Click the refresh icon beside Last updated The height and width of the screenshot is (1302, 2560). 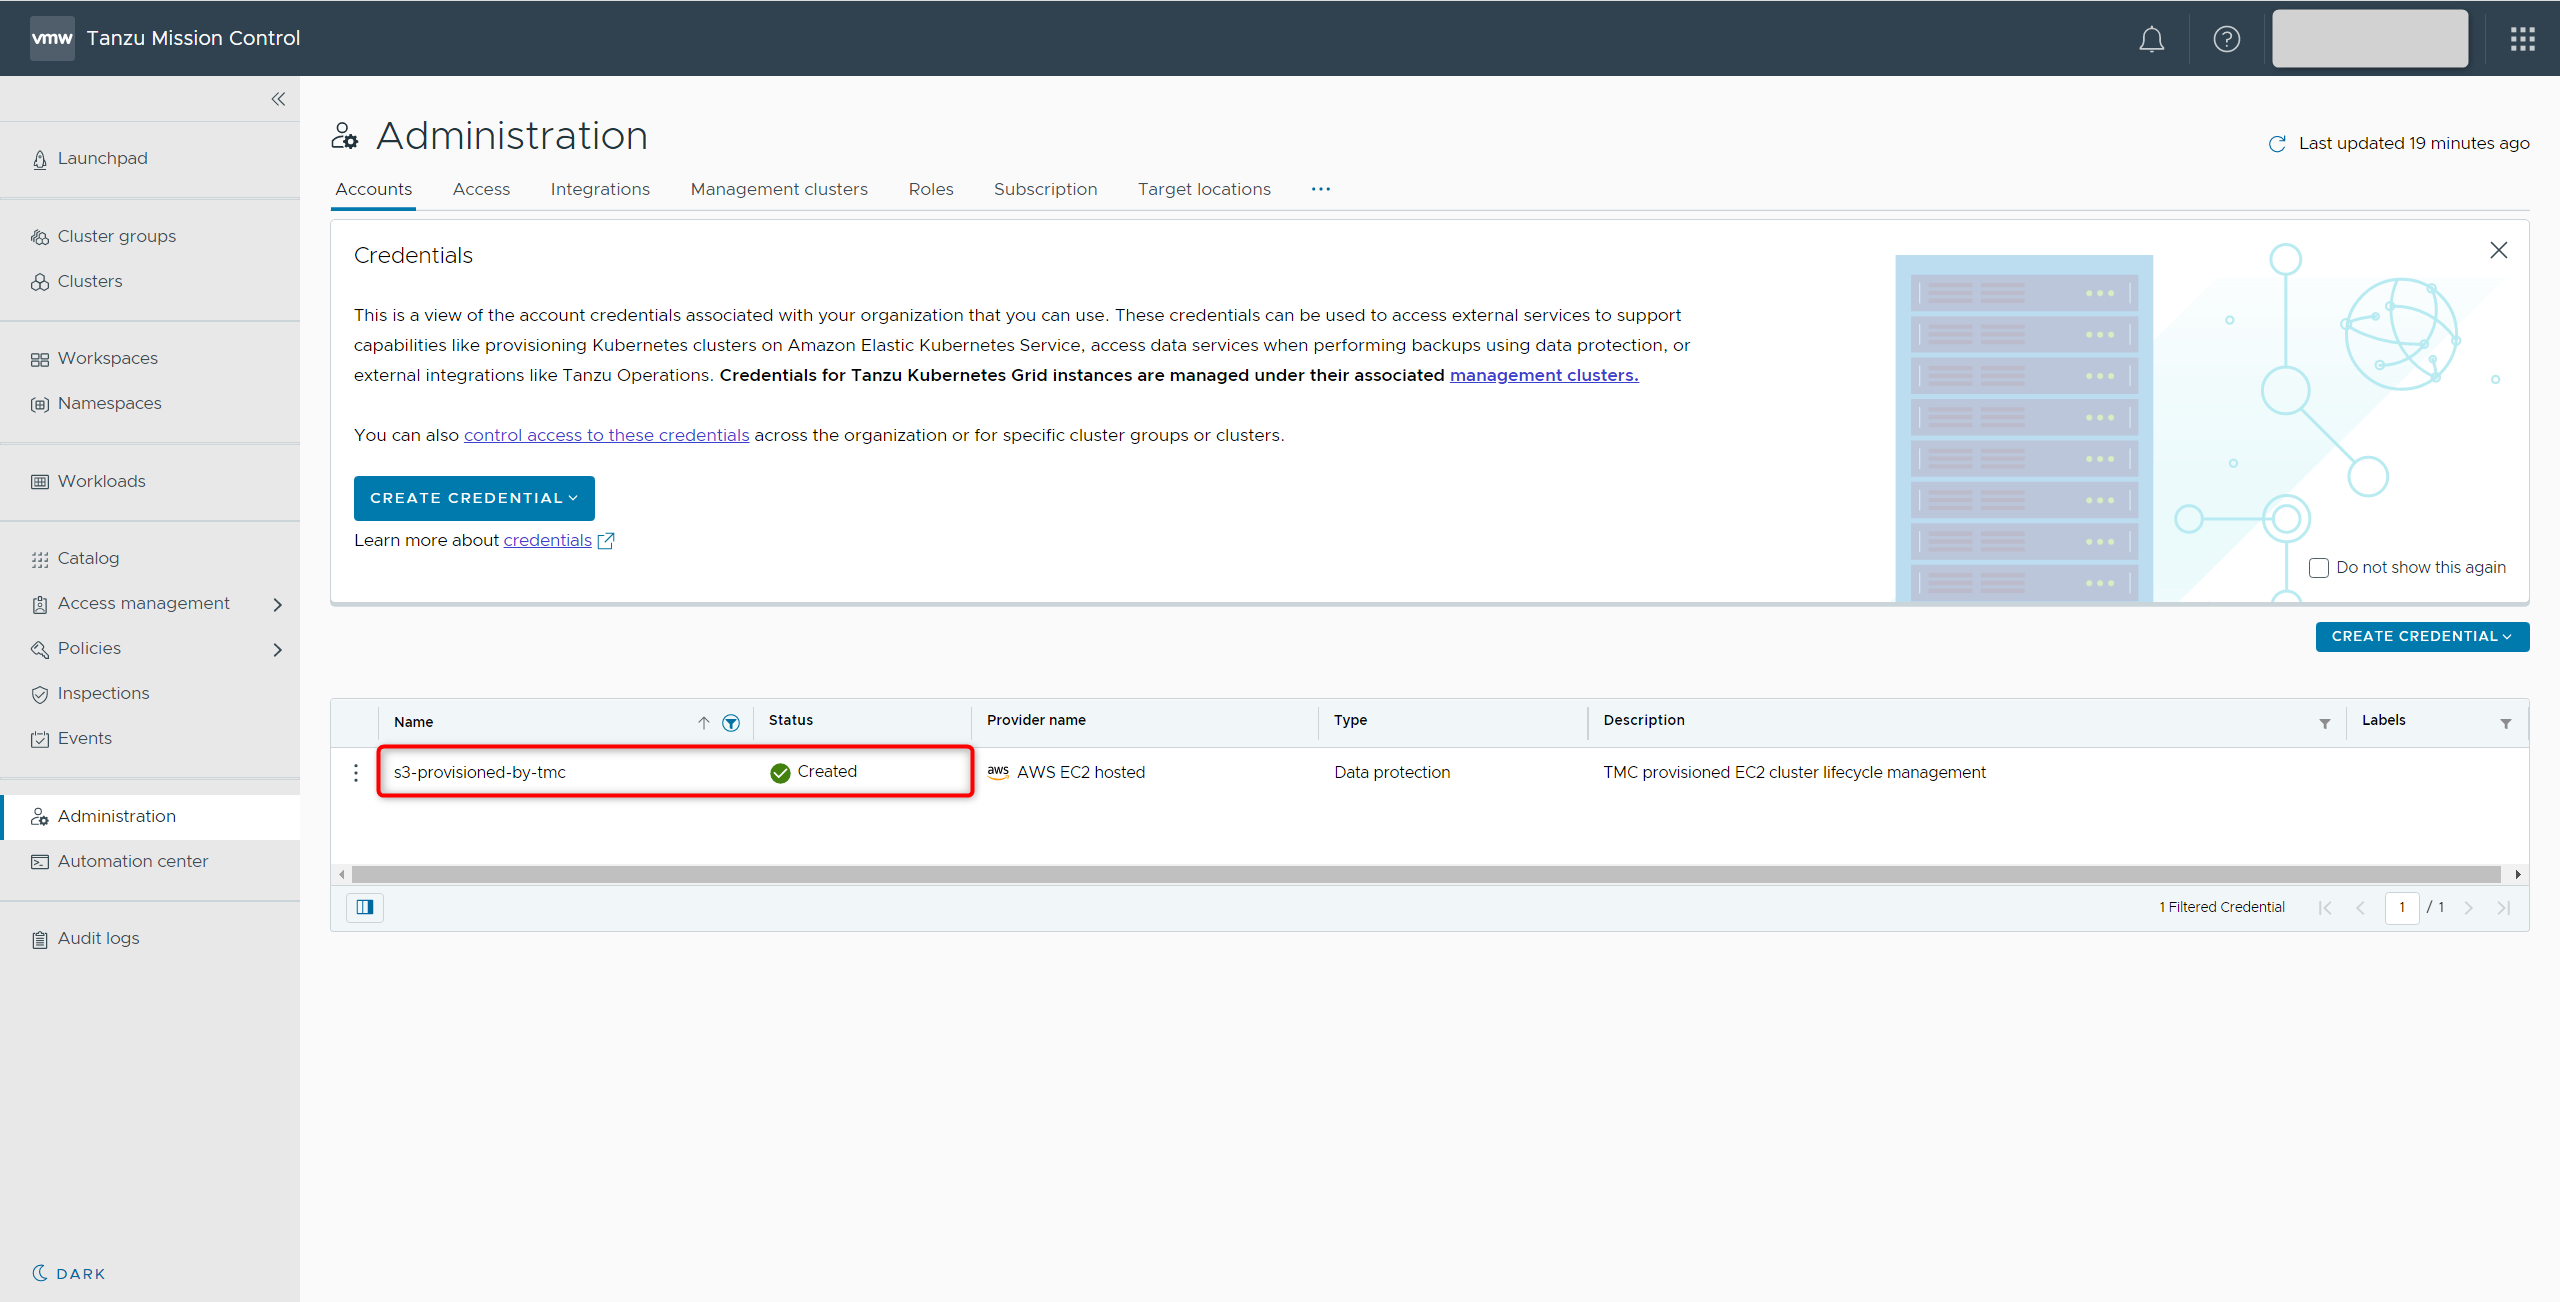tap(2277, 144)
